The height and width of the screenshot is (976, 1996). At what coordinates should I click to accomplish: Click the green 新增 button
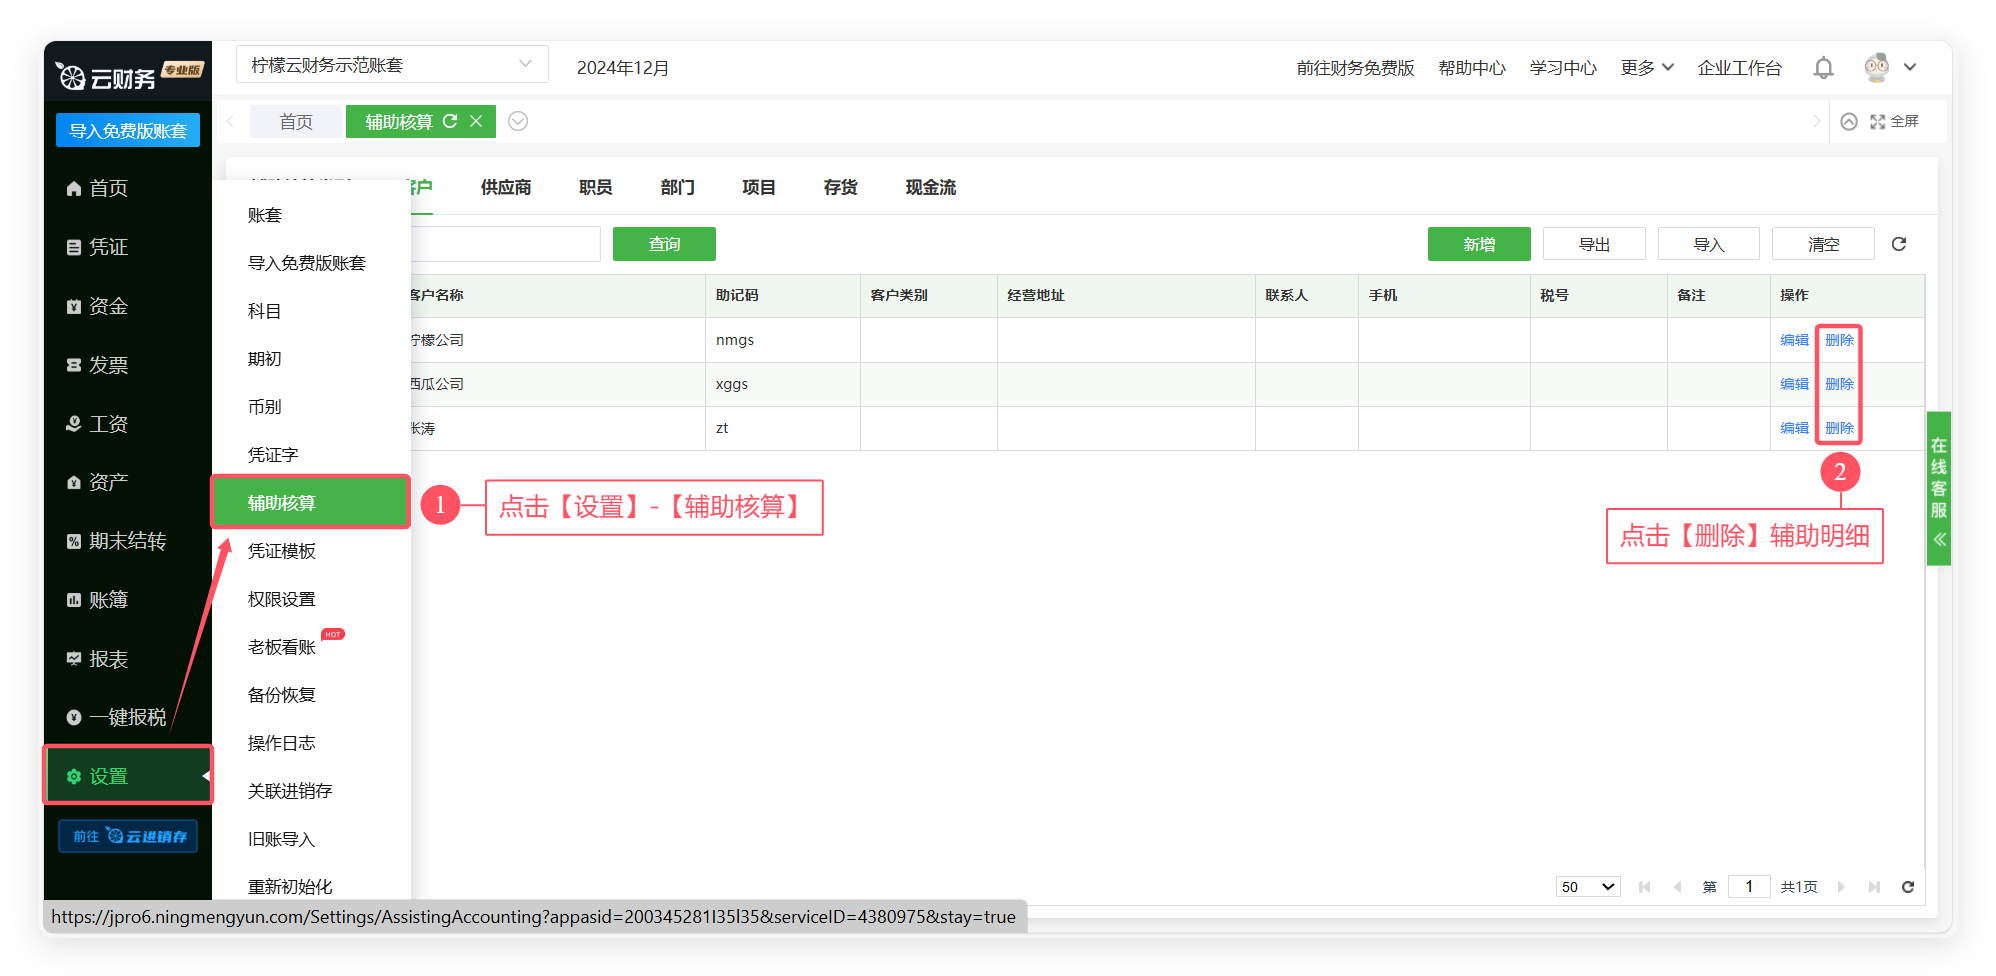[1478, 244]
